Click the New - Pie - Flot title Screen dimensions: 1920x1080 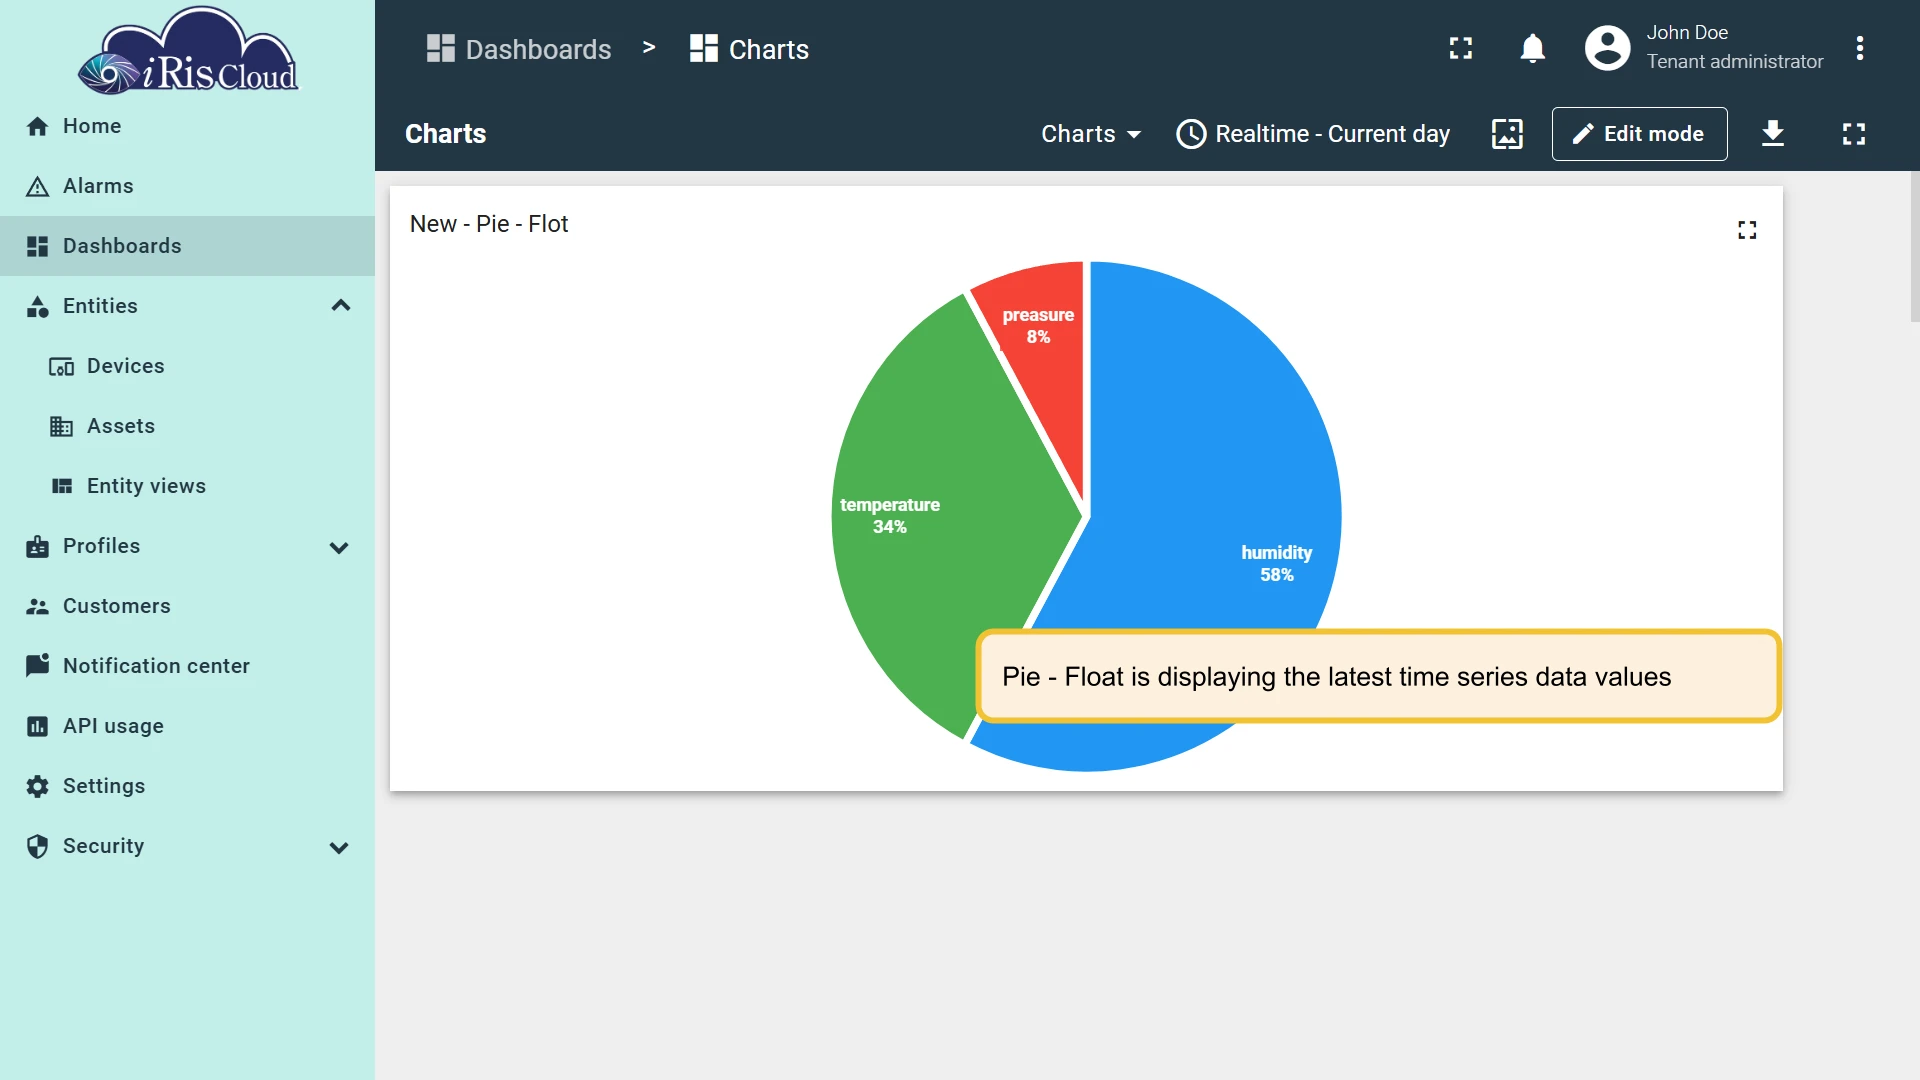pyautogui.click(x=489, y=224)
